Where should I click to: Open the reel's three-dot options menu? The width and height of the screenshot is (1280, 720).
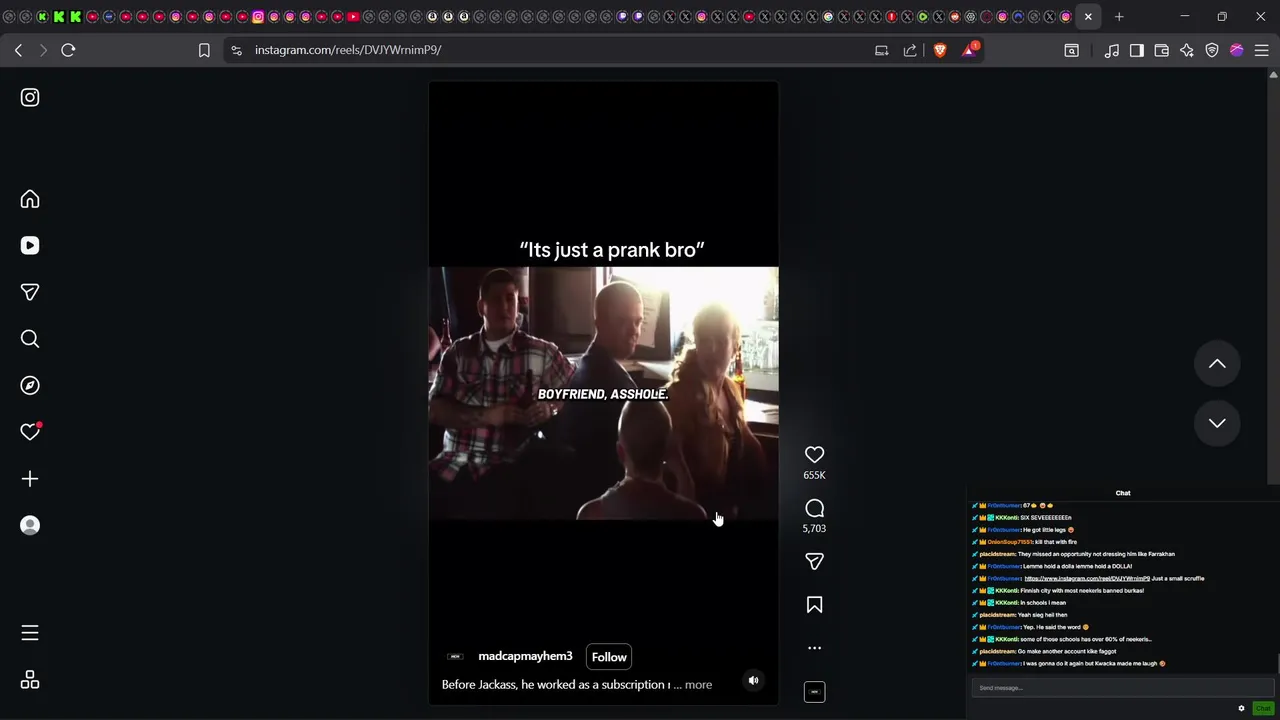pos(814,648)
